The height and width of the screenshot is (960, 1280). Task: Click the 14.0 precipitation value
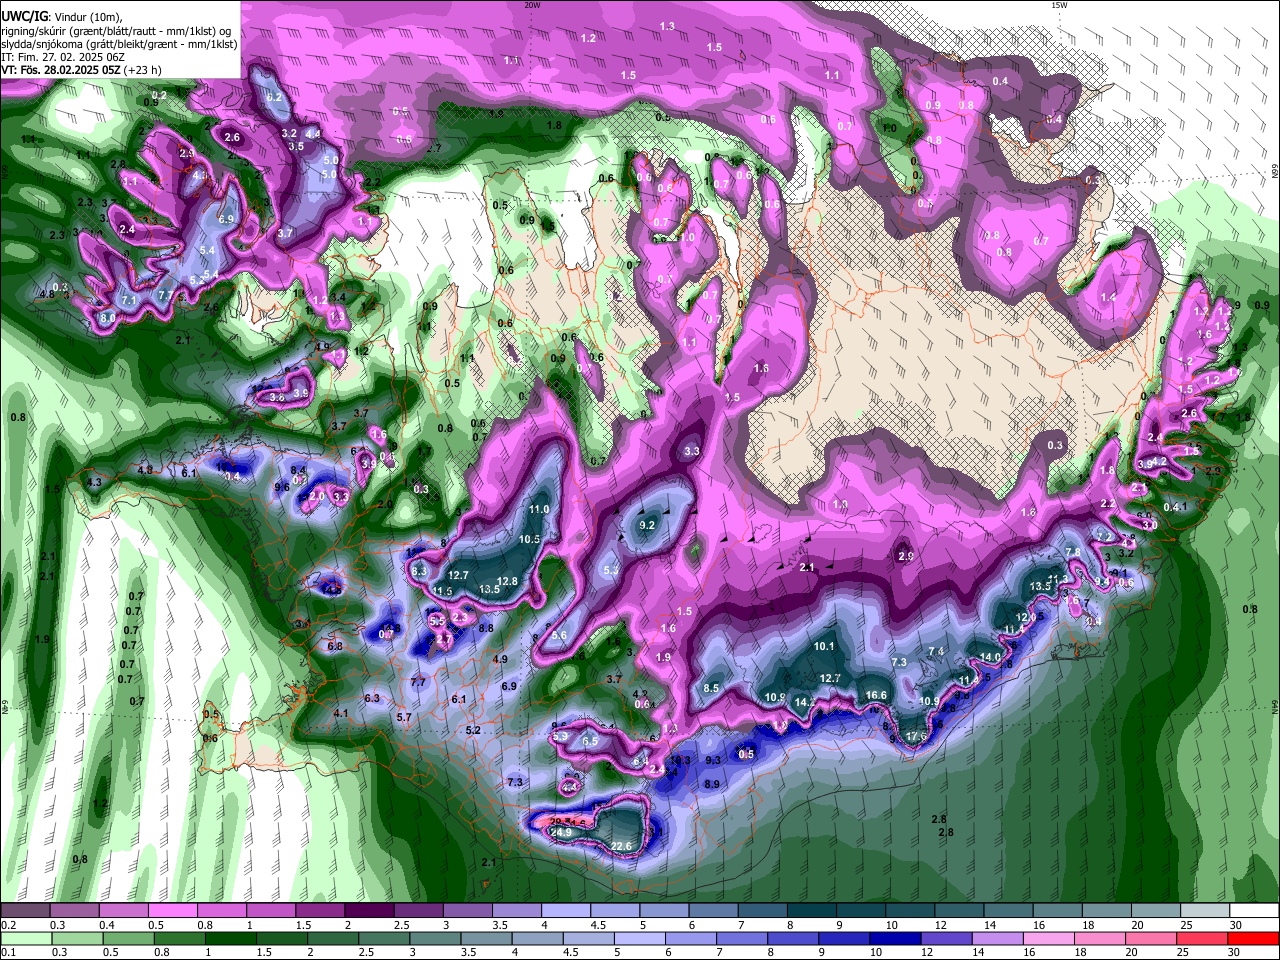click(990, 657)
